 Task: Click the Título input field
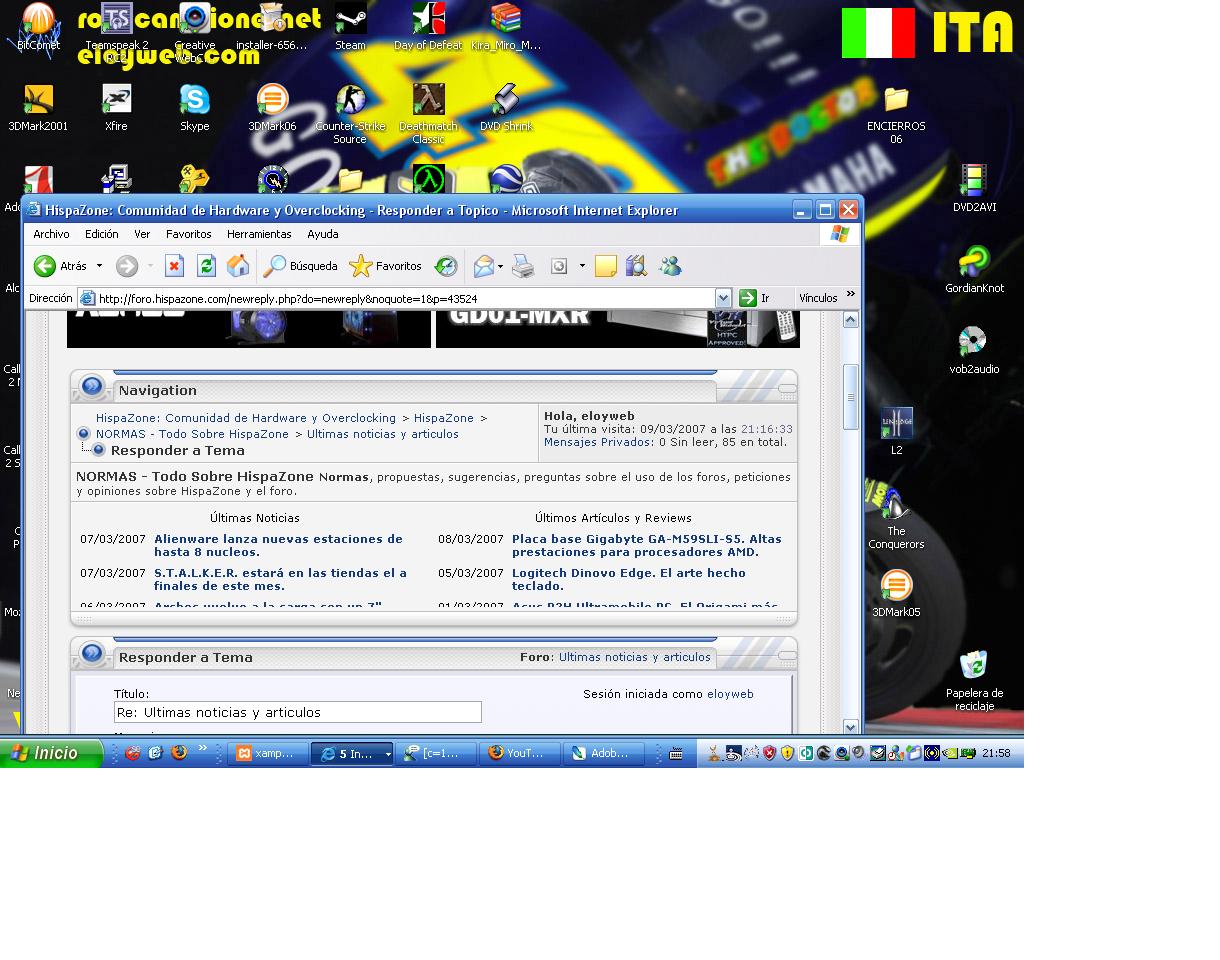tap(297, 712)
